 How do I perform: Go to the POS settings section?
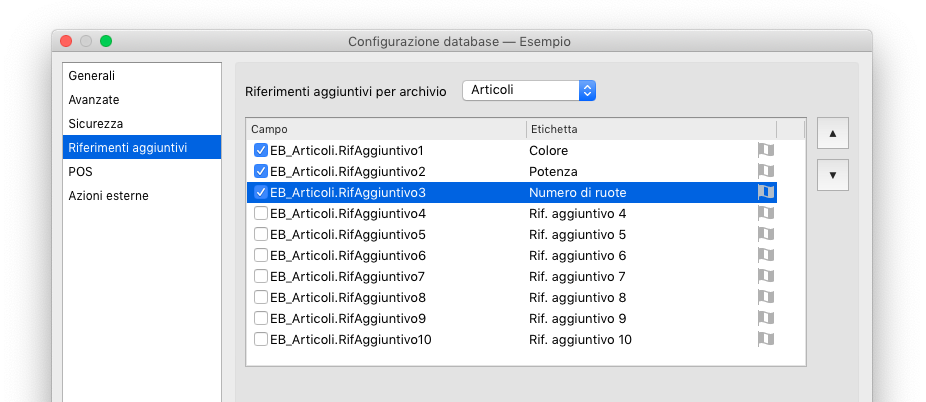pos(80,172)
